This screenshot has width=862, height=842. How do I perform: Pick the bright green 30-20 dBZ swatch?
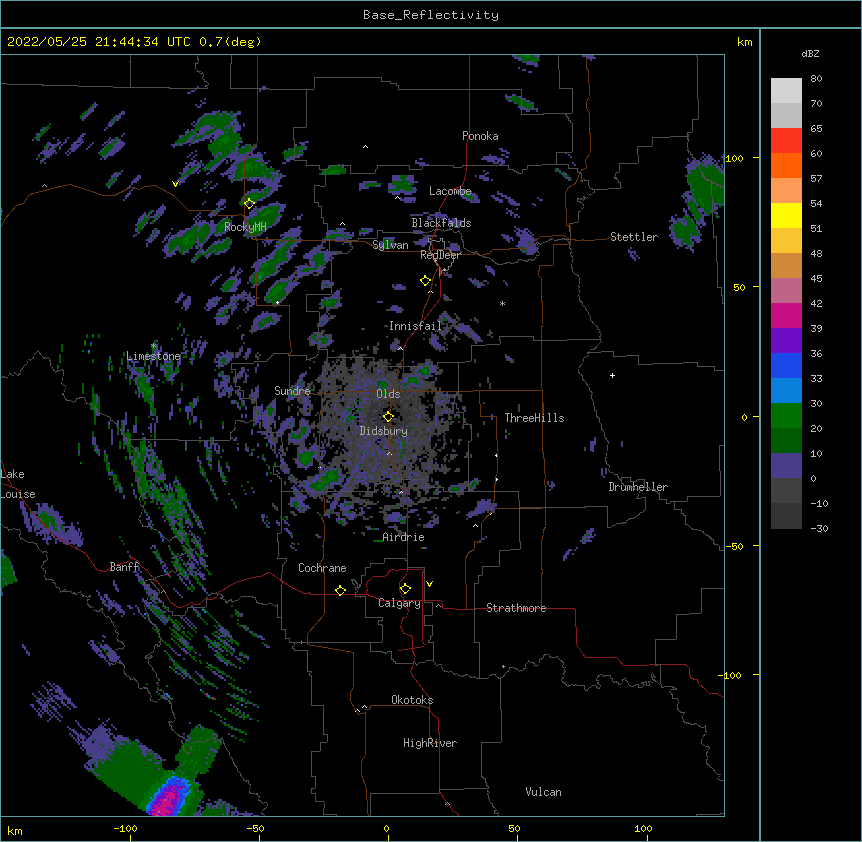coord(786,416)
